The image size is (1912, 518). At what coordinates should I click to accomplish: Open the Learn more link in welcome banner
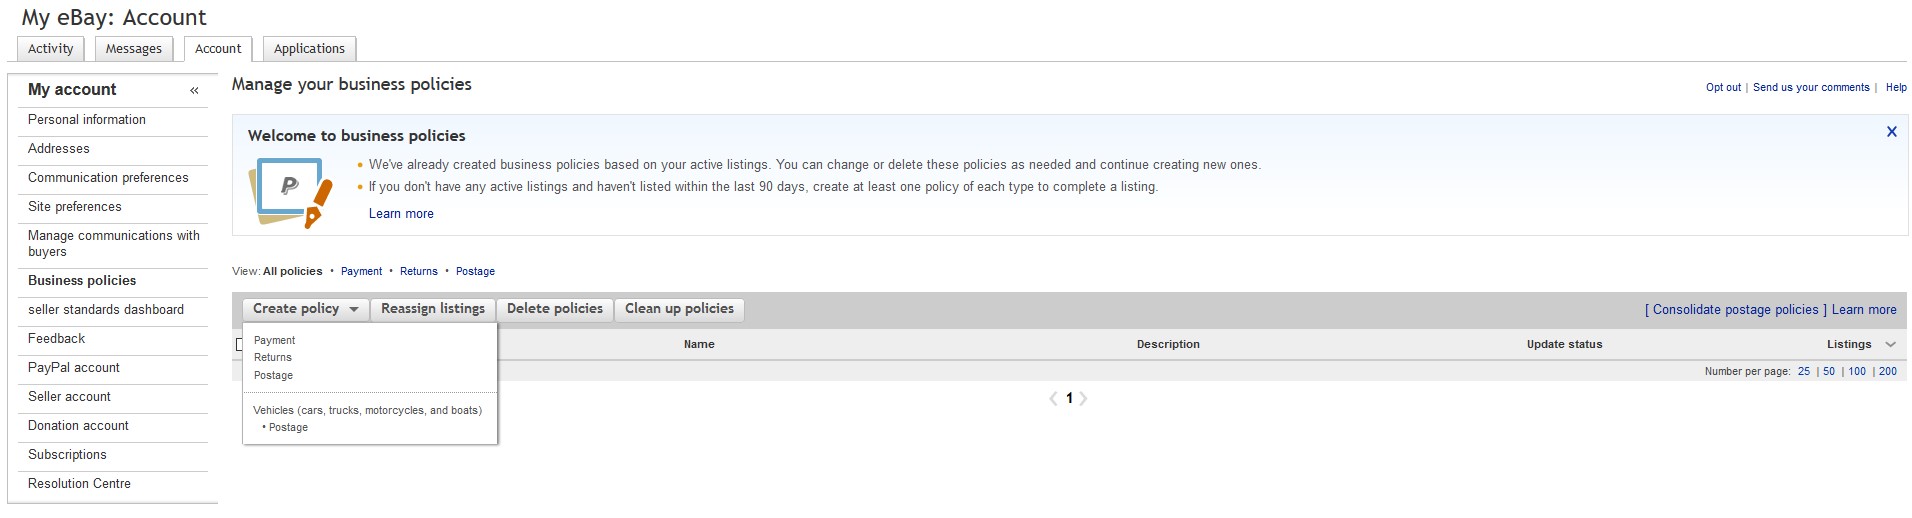click(401, 214)
